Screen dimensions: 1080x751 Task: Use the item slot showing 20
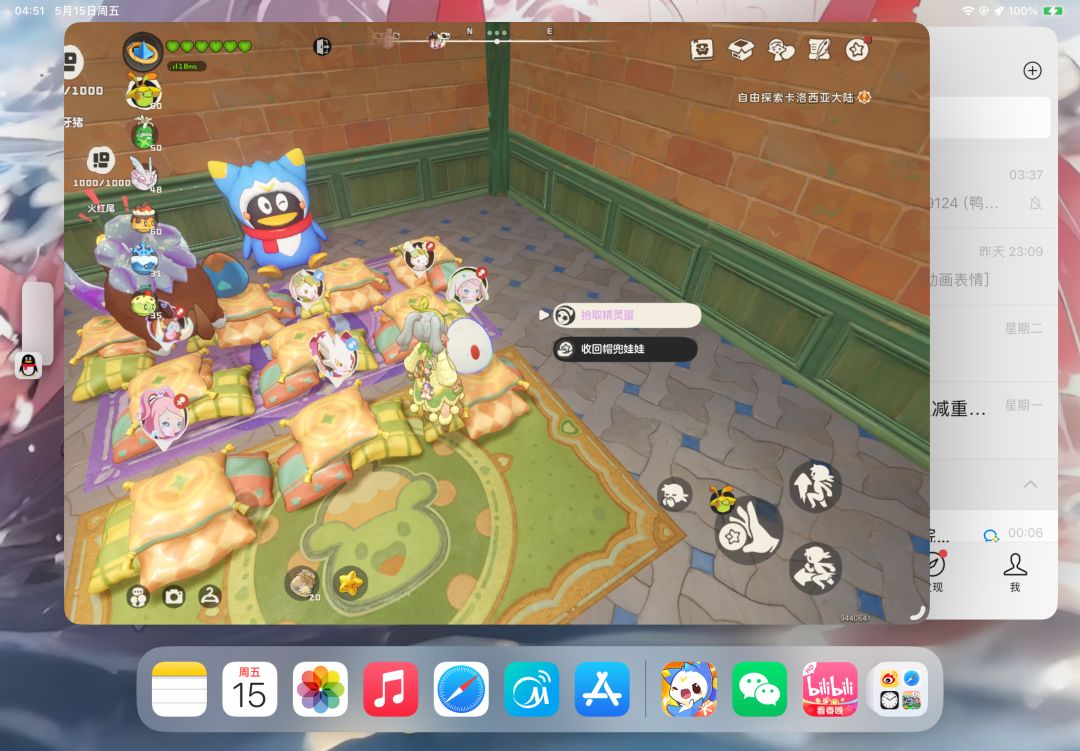[x=302, y=584]
